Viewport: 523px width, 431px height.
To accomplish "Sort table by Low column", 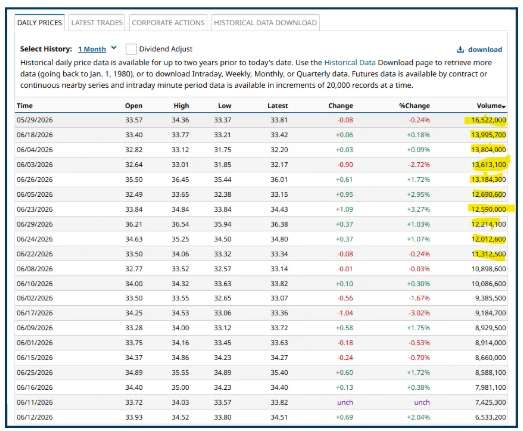I will pyautogui.click(x=224, y=105).
